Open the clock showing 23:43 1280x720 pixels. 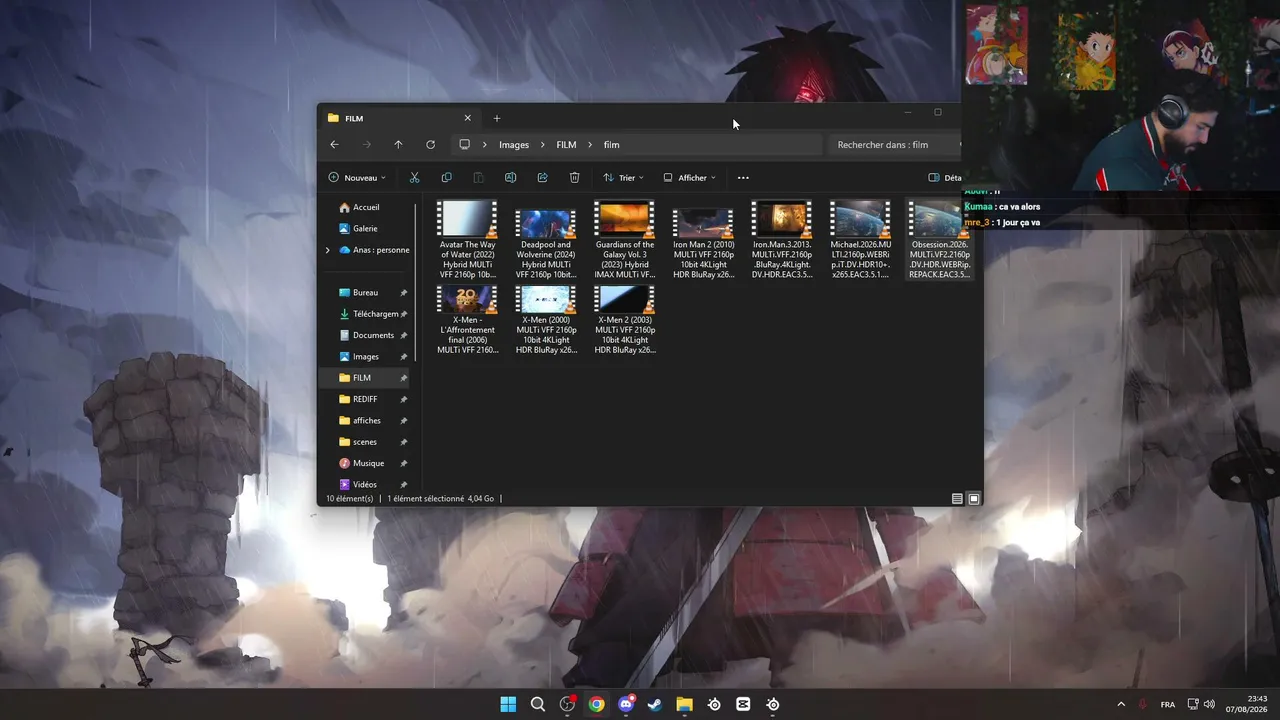click(1247, 704)
